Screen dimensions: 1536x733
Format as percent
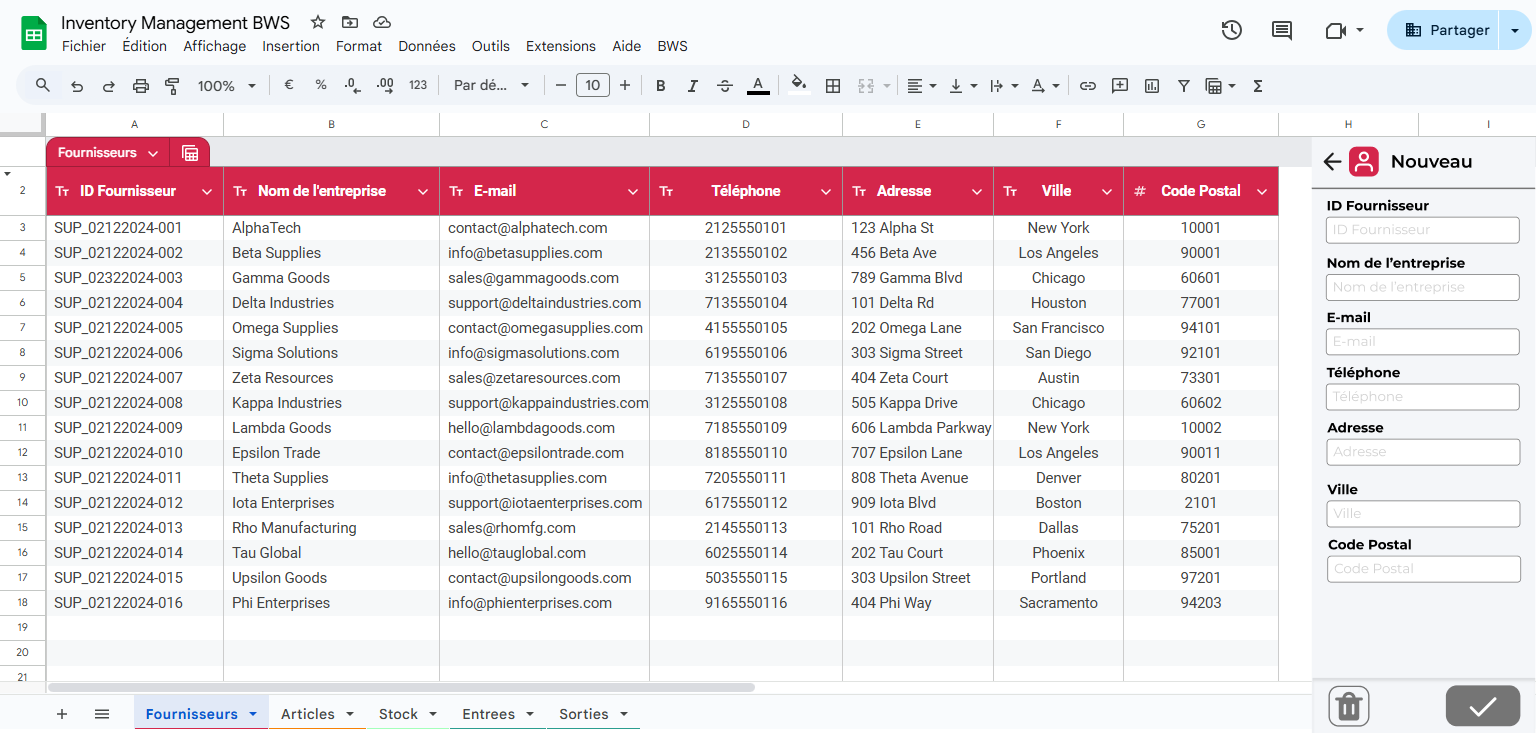point(321,86)
